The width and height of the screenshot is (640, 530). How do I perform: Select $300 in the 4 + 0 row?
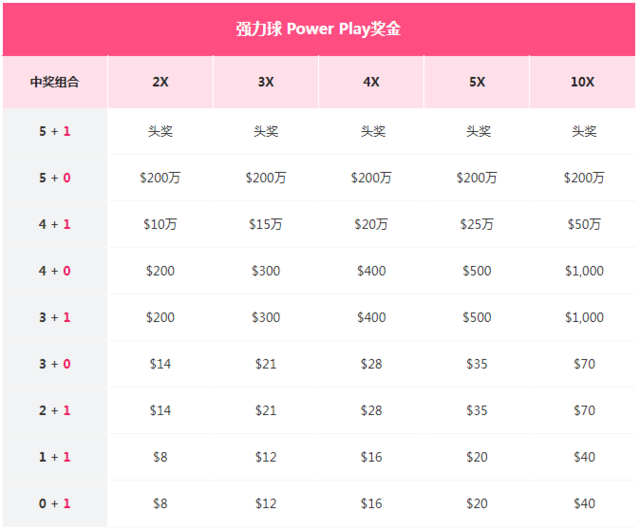[266, 271]
